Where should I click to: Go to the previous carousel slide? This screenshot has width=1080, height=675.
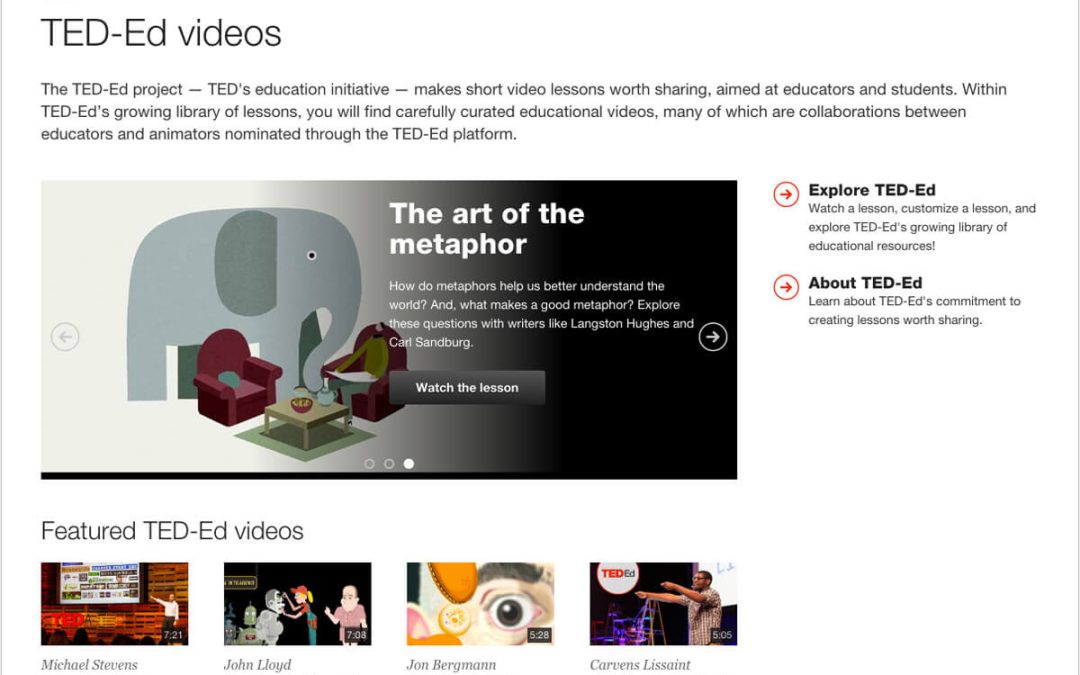pos(65,337)
